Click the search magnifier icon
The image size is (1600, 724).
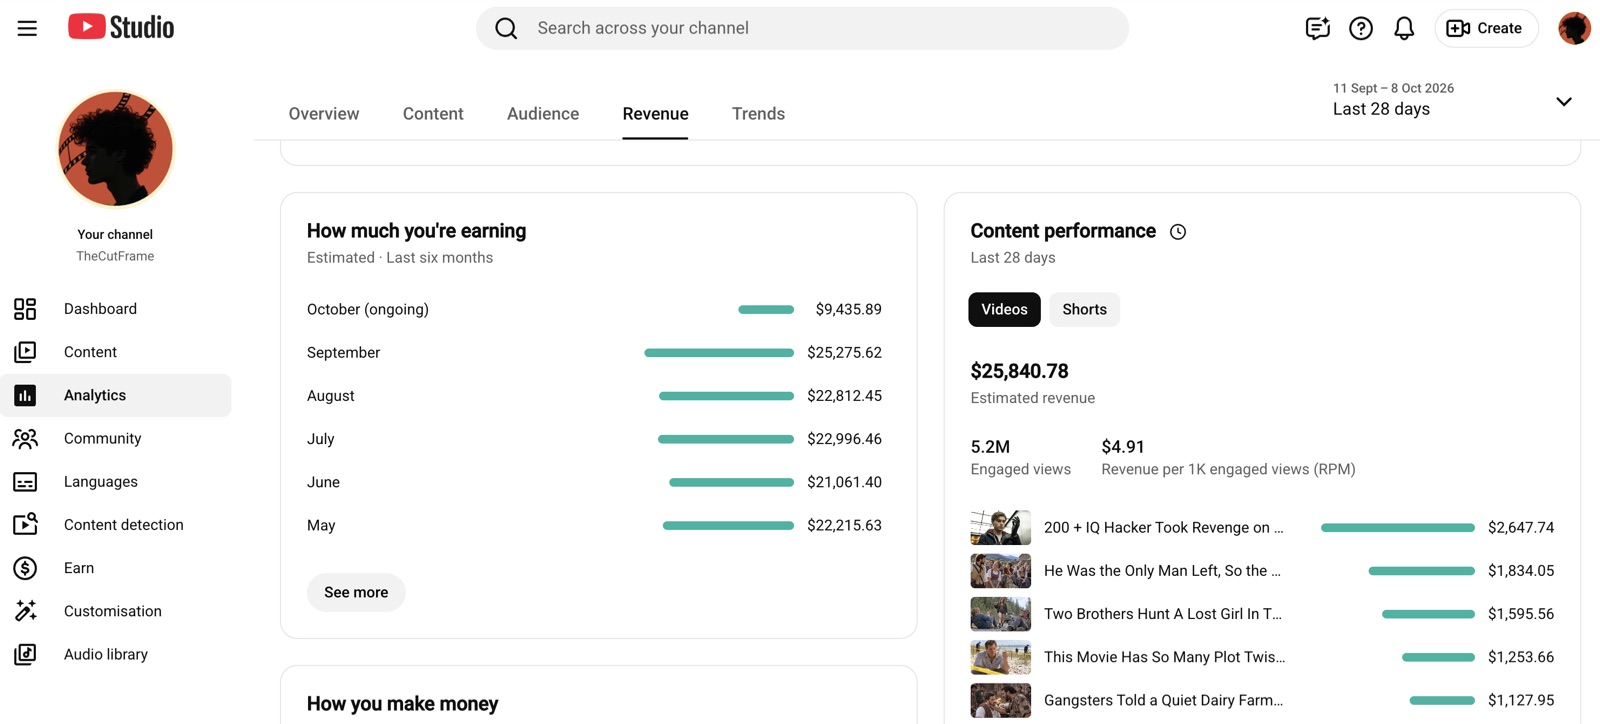507,28
